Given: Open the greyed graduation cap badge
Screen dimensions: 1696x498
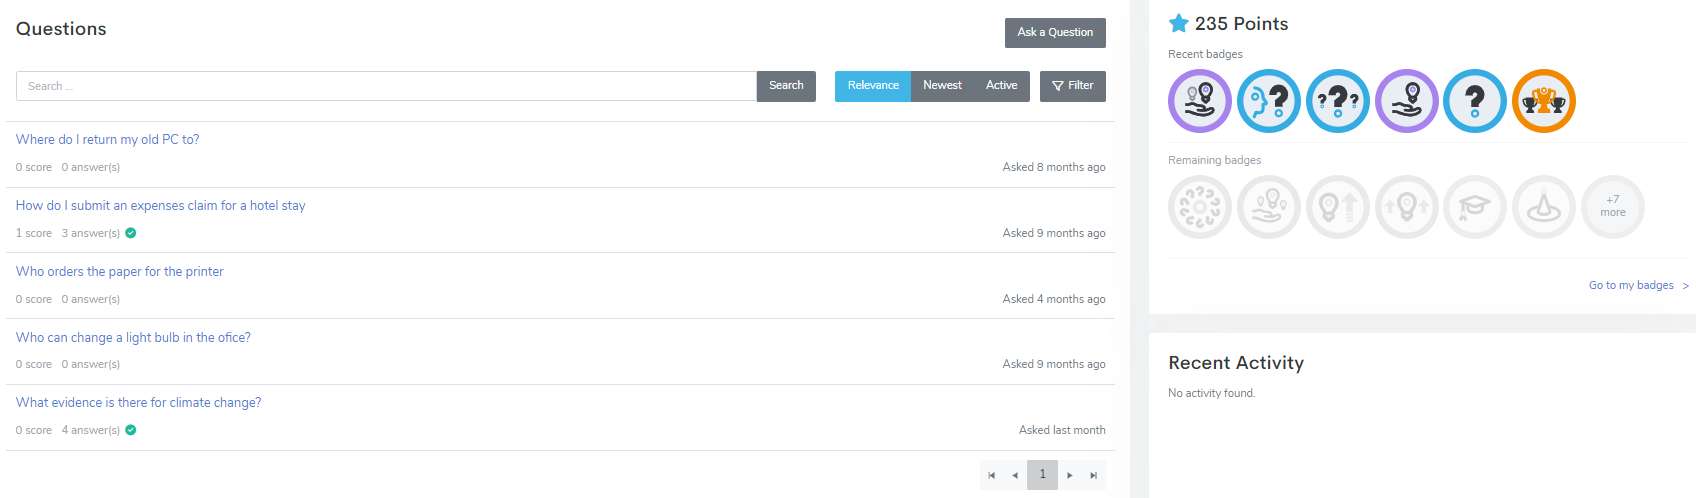Looking at the screenshot, I should tap(1474, 207).
